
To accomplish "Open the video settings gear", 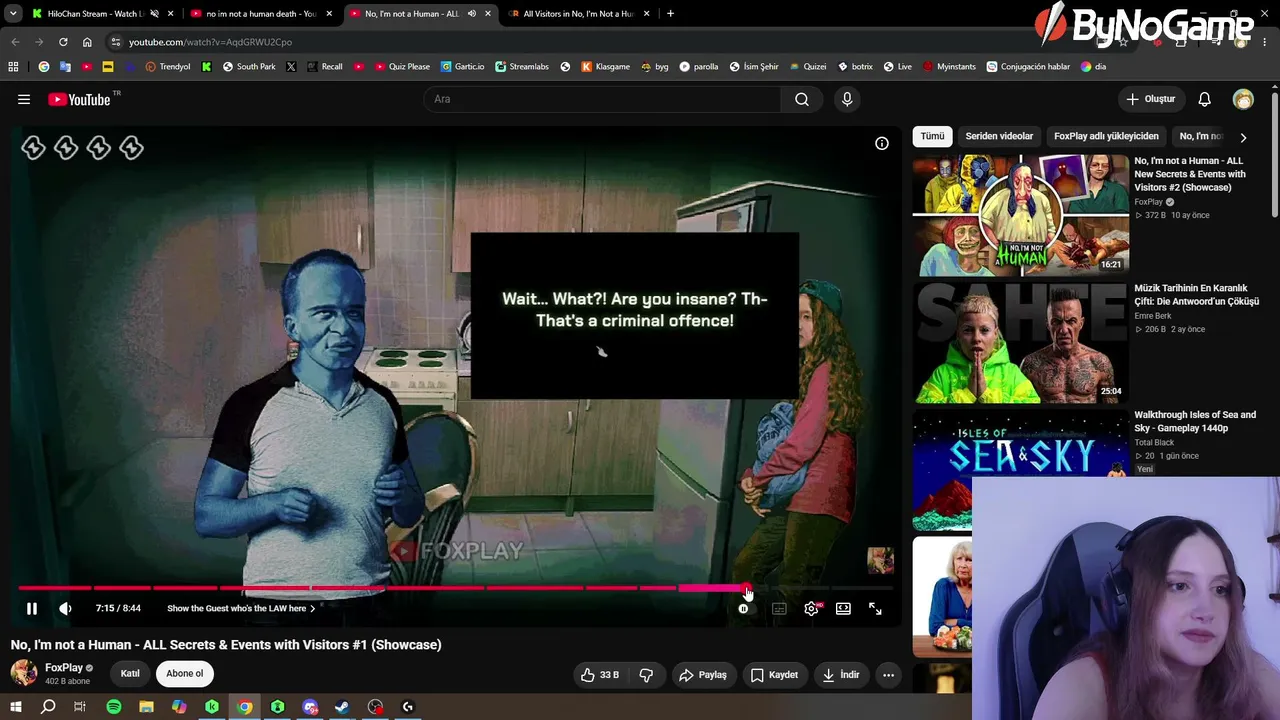I will click(x=811, y=608).
